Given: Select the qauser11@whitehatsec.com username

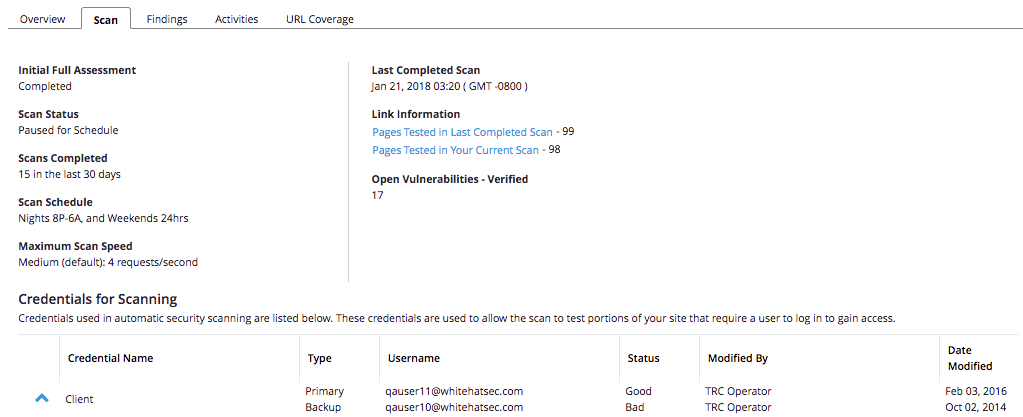Looking at the screenshot, I should click(x=453, y=391).
